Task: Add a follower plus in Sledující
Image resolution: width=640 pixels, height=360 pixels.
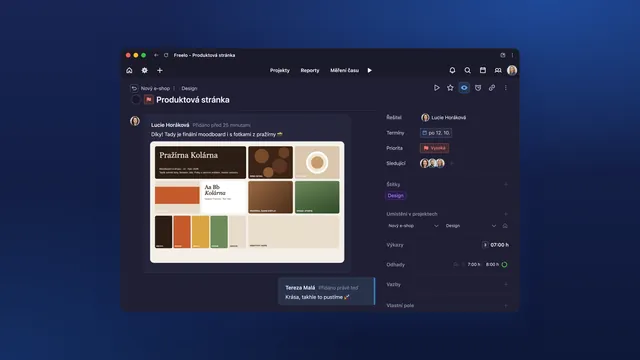Action: 451,163
